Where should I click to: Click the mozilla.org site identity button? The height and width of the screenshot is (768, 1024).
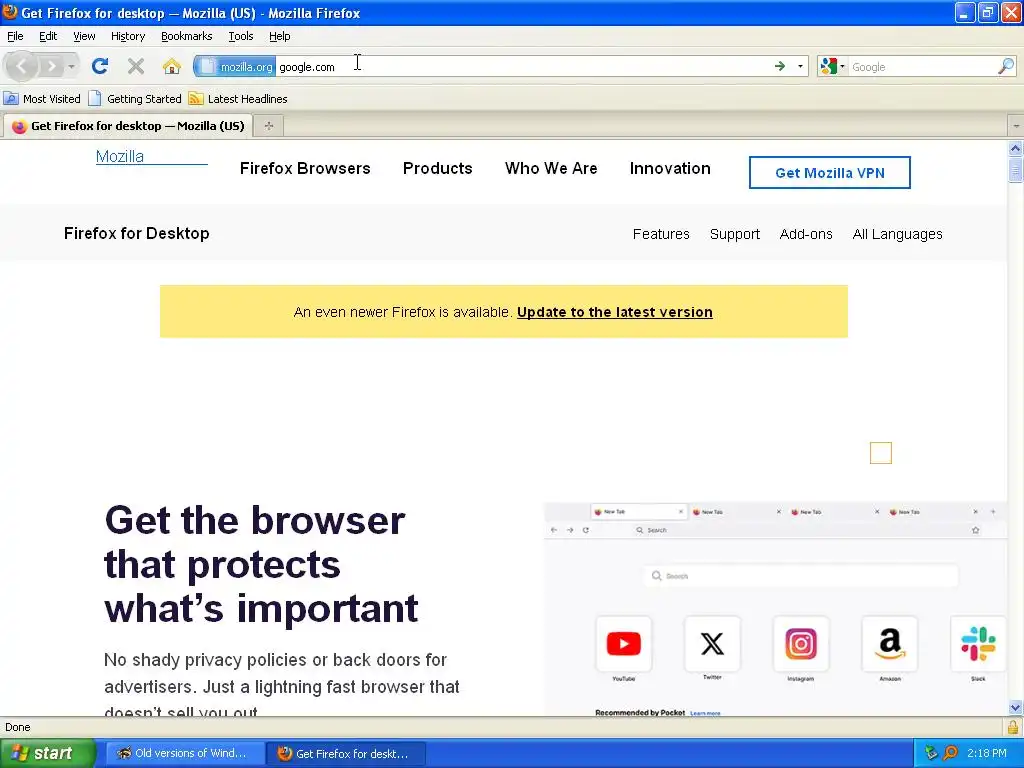pyautogui.click(x=235, y=67)
